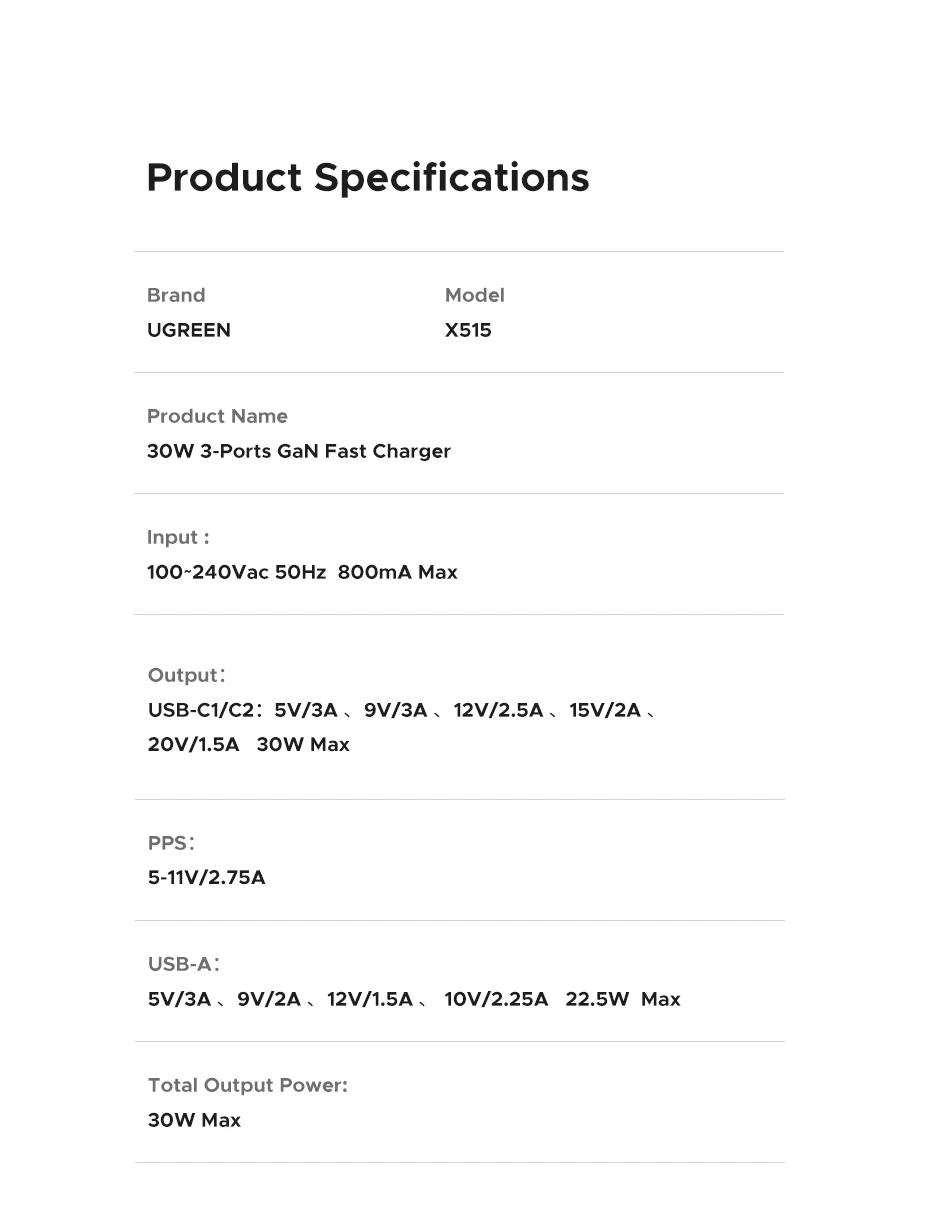Click the 22.5W Max text
Viewport: 930px width, 1226px height.
(622, 999)
